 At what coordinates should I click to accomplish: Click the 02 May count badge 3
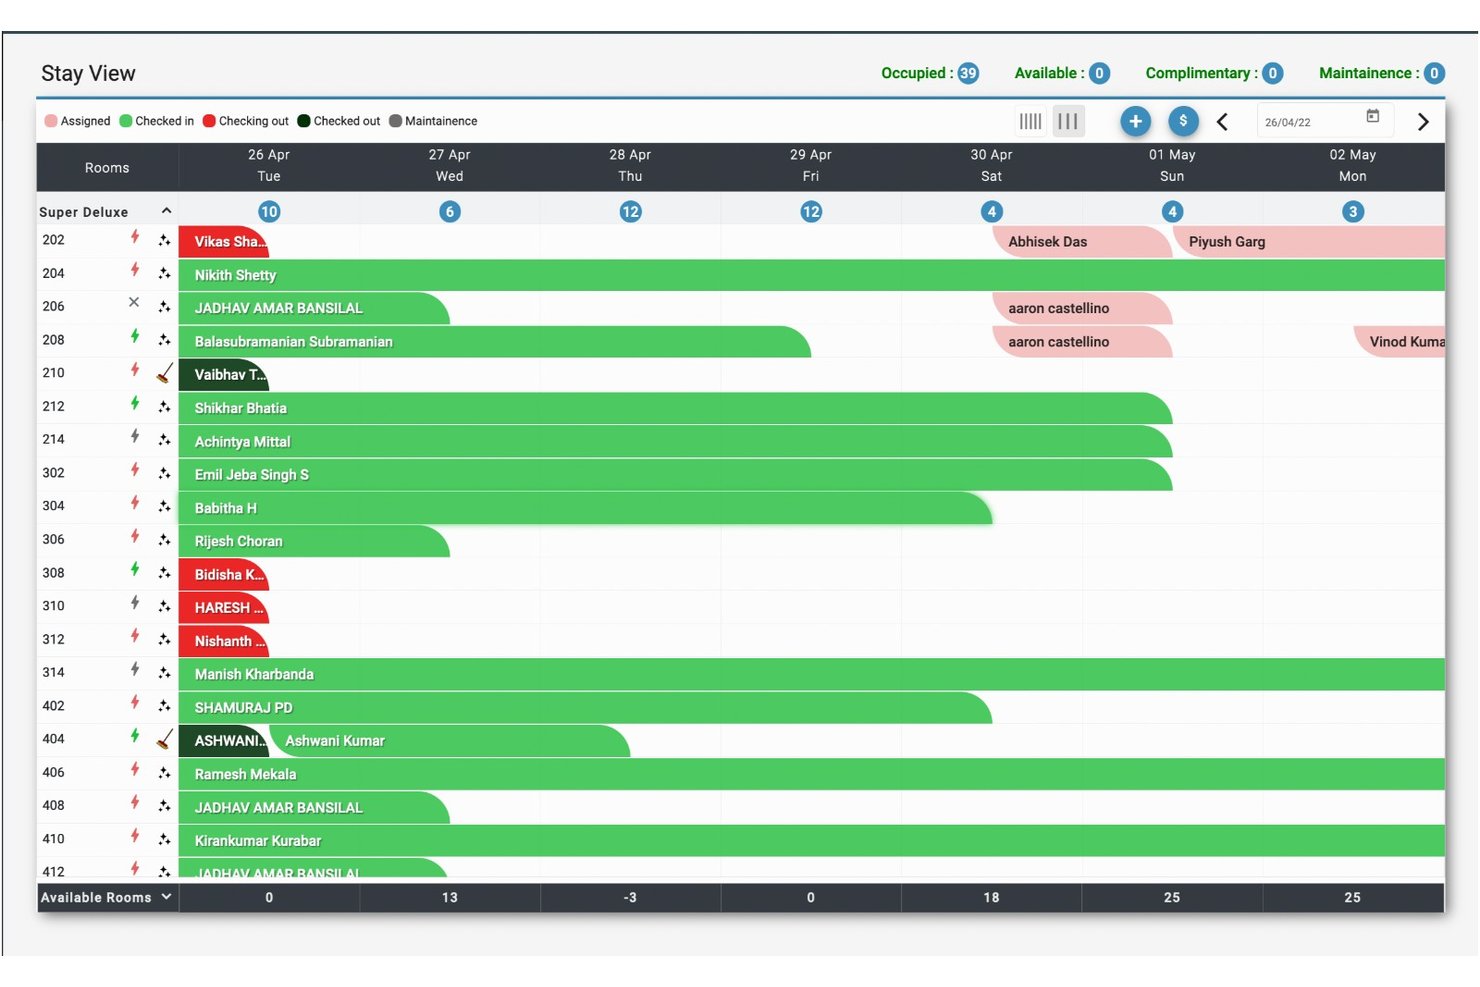[1353, 211]
